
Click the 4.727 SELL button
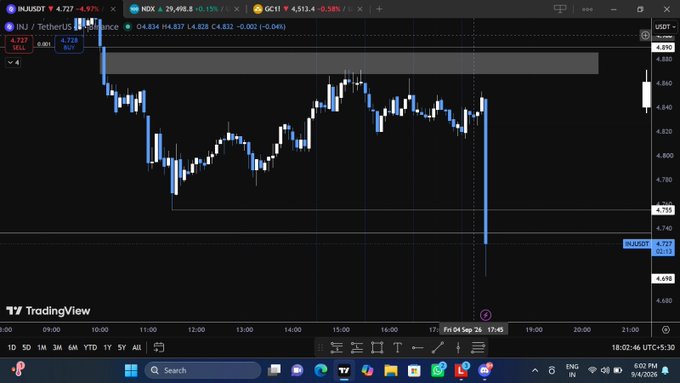pyautogui.click(x=19, y=44)
